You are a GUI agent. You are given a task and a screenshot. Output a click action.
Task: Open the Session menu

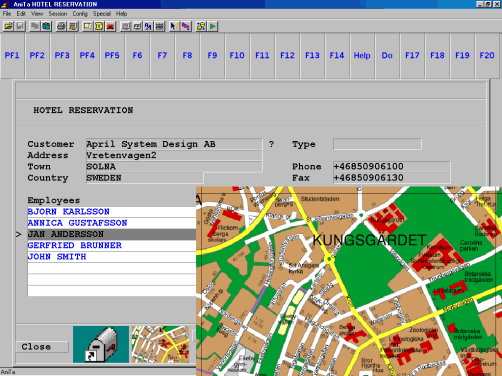point(58,14)
